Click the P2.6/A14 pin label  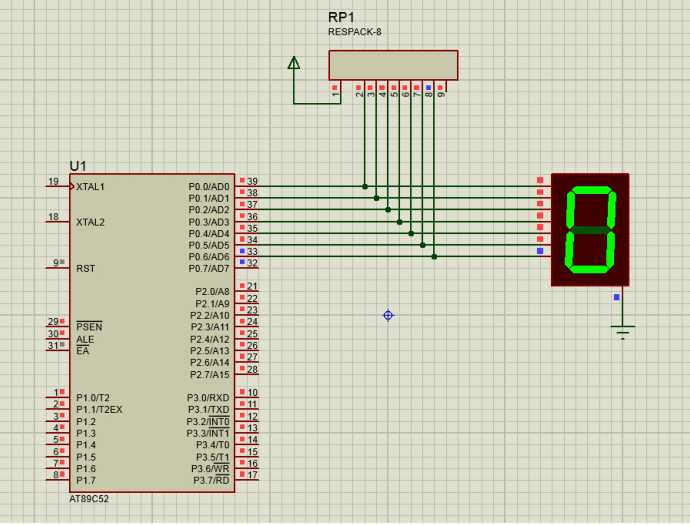pos(210,363)
